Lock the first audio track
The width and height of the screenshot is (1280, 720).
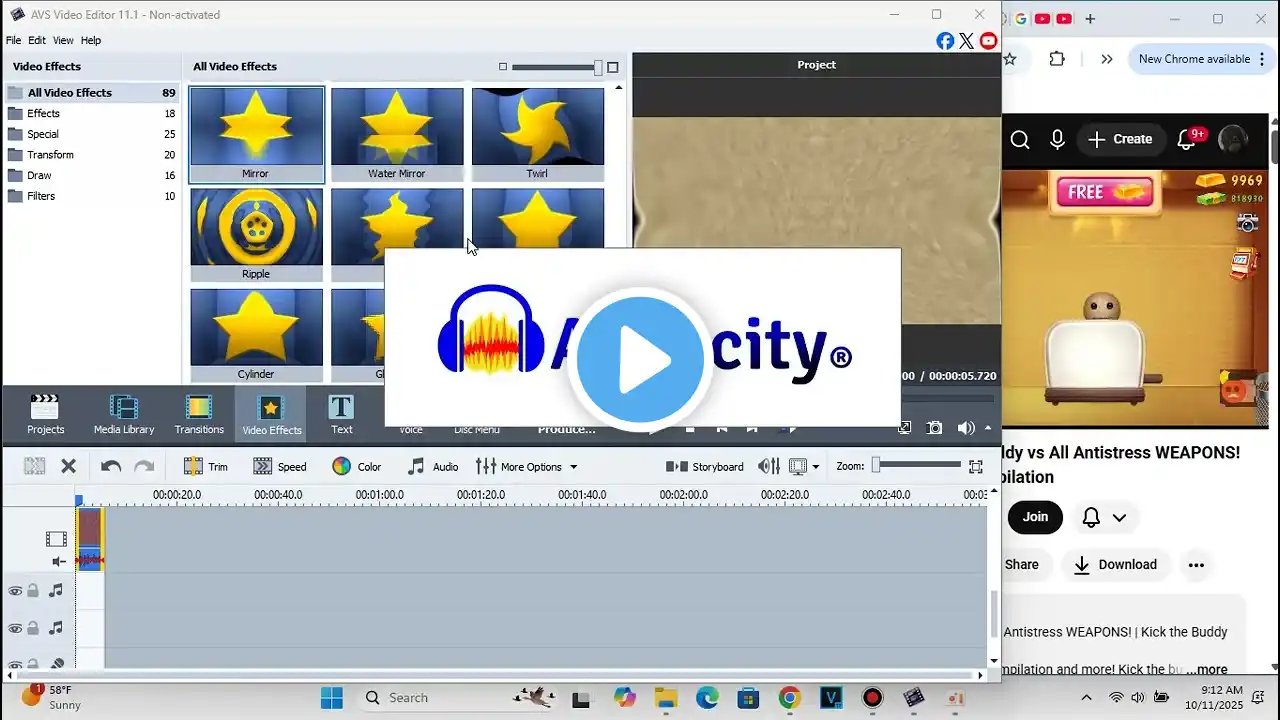pyautogui.click(x=33, y=591)
